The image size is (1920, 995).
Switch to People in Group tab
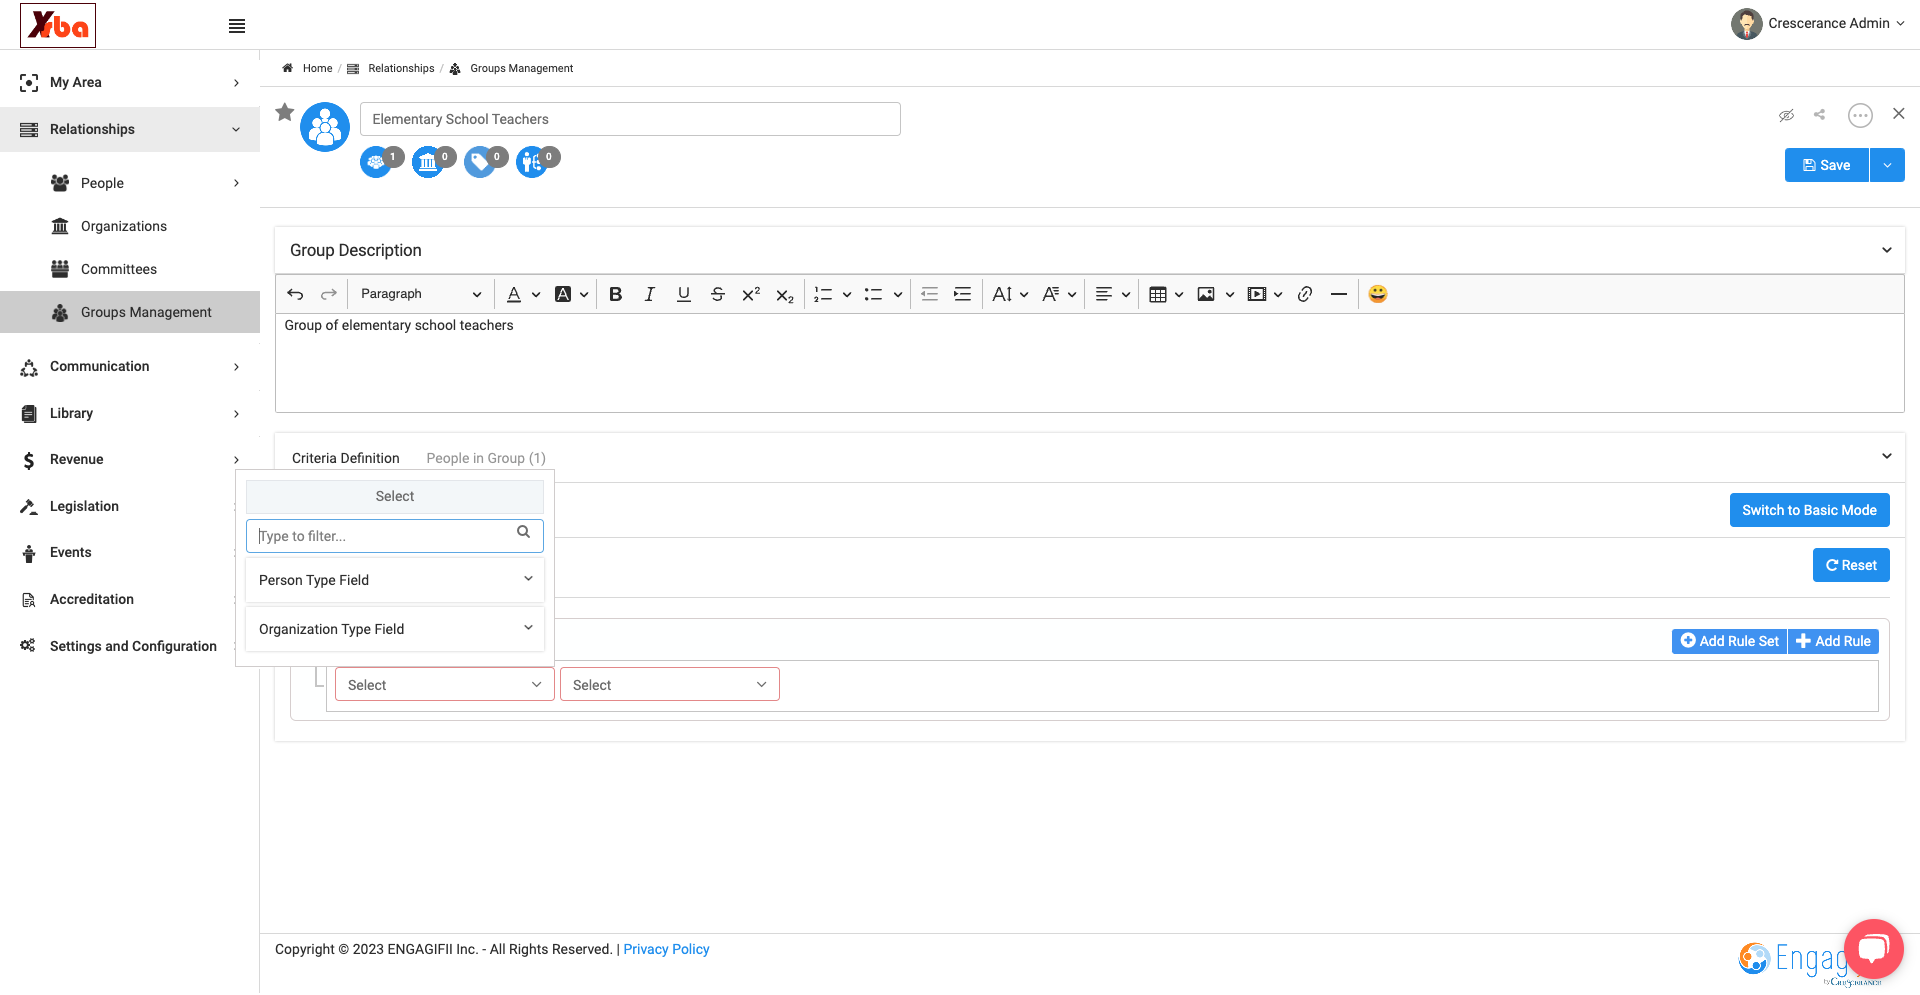tap(486, 458)
